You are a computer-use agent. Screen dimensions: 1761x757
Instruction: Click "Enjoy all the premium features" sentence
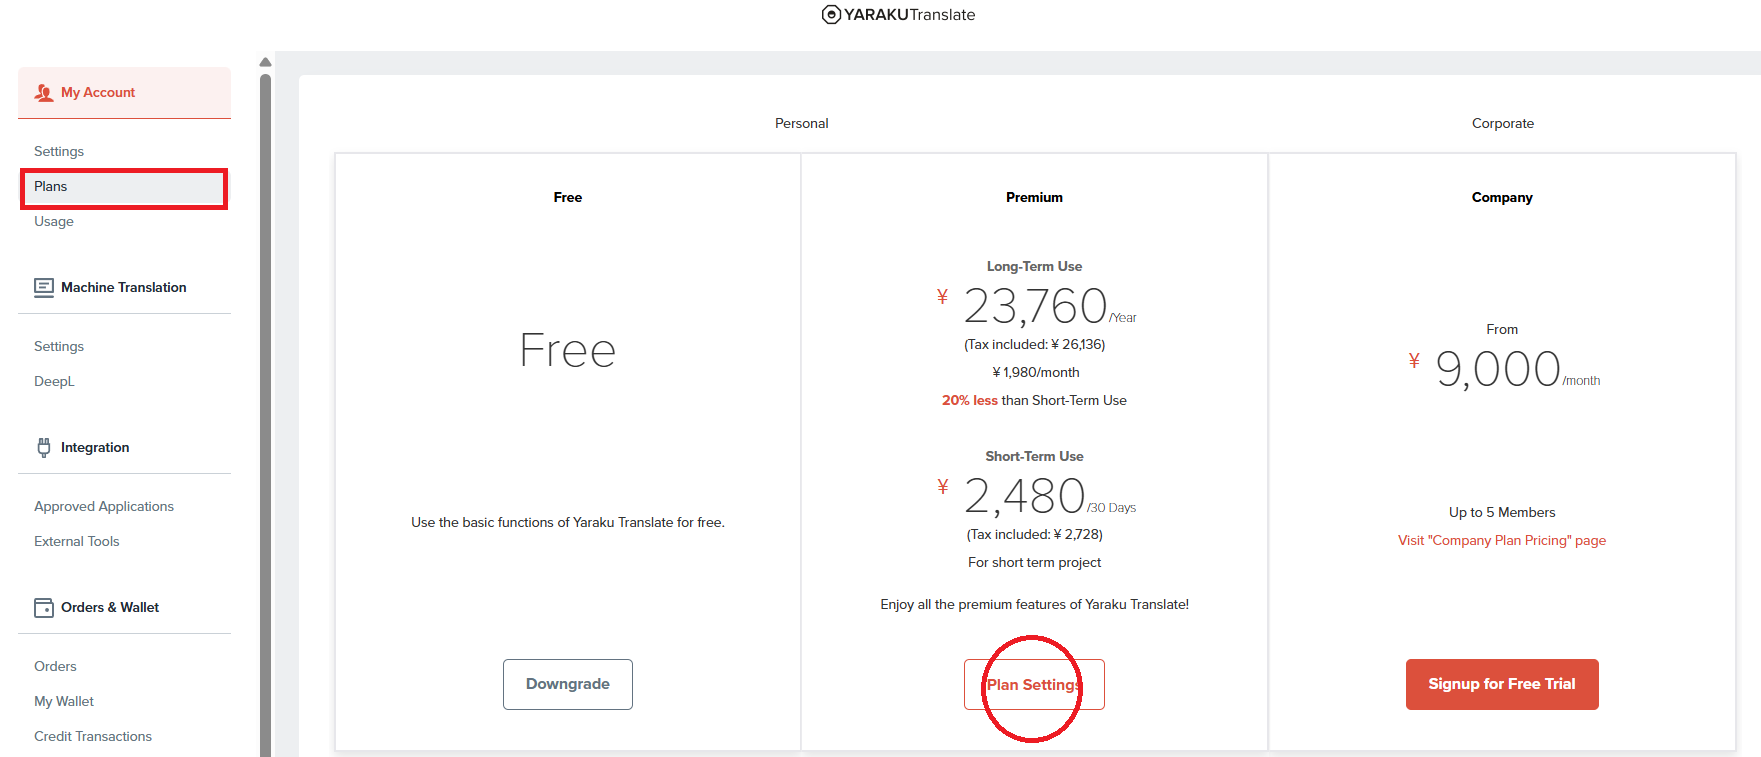(1034, 604)
